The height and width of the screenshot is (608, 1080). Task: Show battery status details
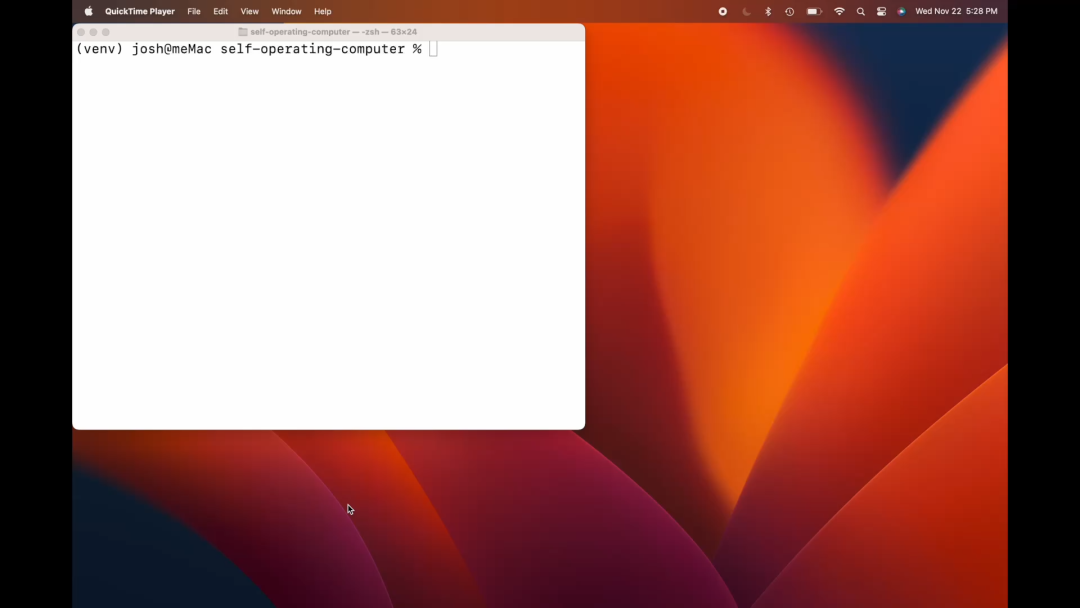(x=814, y=12)
